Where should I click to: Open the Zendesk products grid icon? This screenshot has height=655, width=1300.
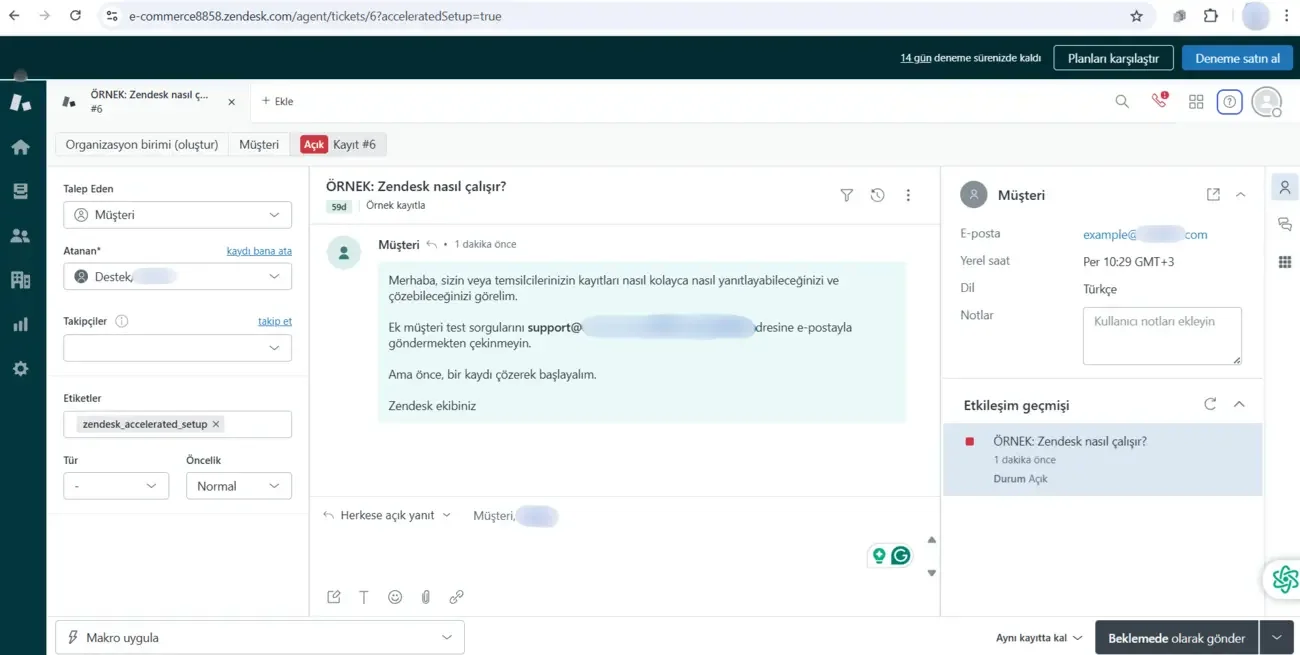1196,101
